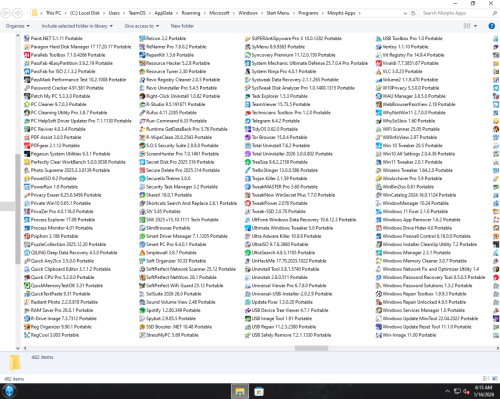Viewport: 500px width, 399px height.
Task: Jump to Windows folder in the breadcrumb
Action: [x=248, y=13]
